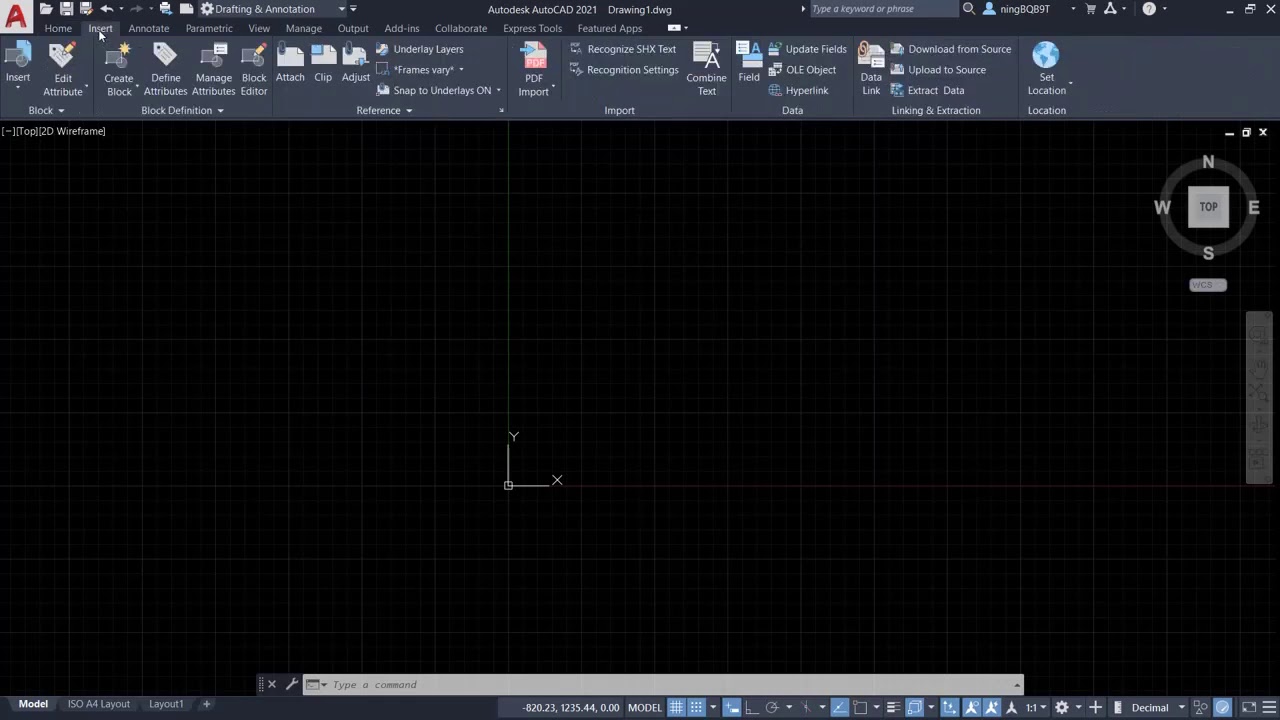Viewport: 1280px width, 720px height.
Task: Open the Parametric ribbon tab
Action: click(x=209, y=28)
